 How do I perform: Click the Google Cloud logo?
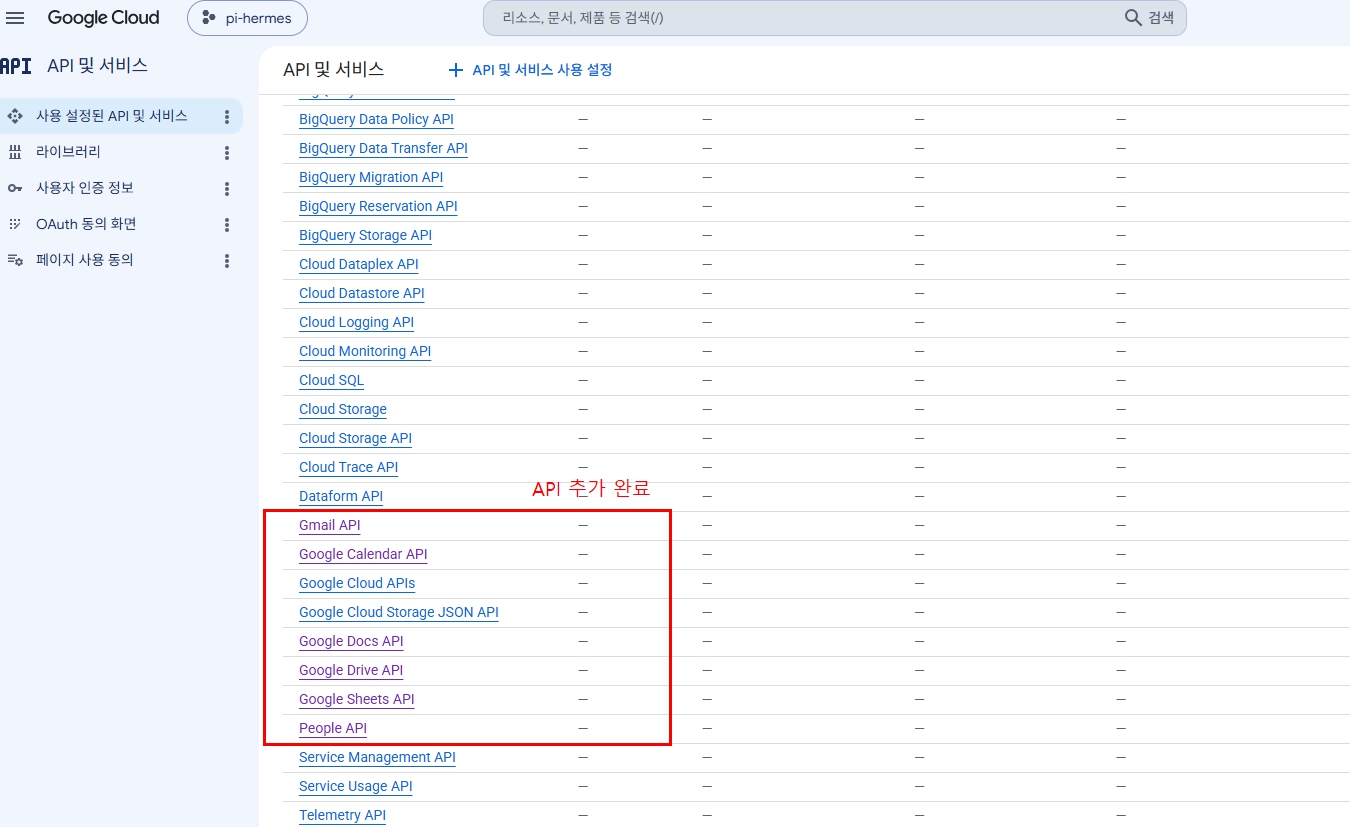tap(103, 18)
